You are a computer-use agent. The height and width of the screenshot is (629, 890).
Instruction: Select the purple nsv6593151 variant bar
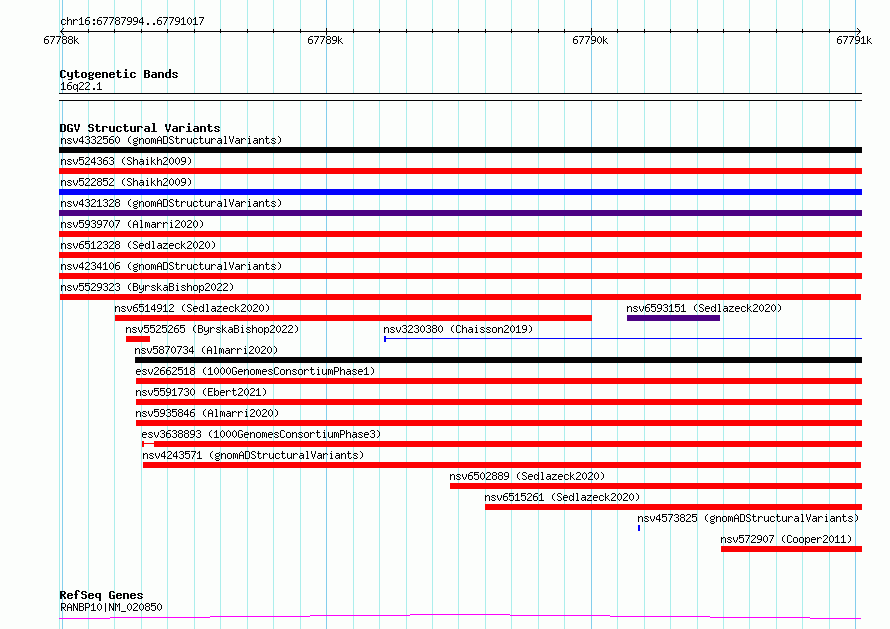(x=673, y=318)
